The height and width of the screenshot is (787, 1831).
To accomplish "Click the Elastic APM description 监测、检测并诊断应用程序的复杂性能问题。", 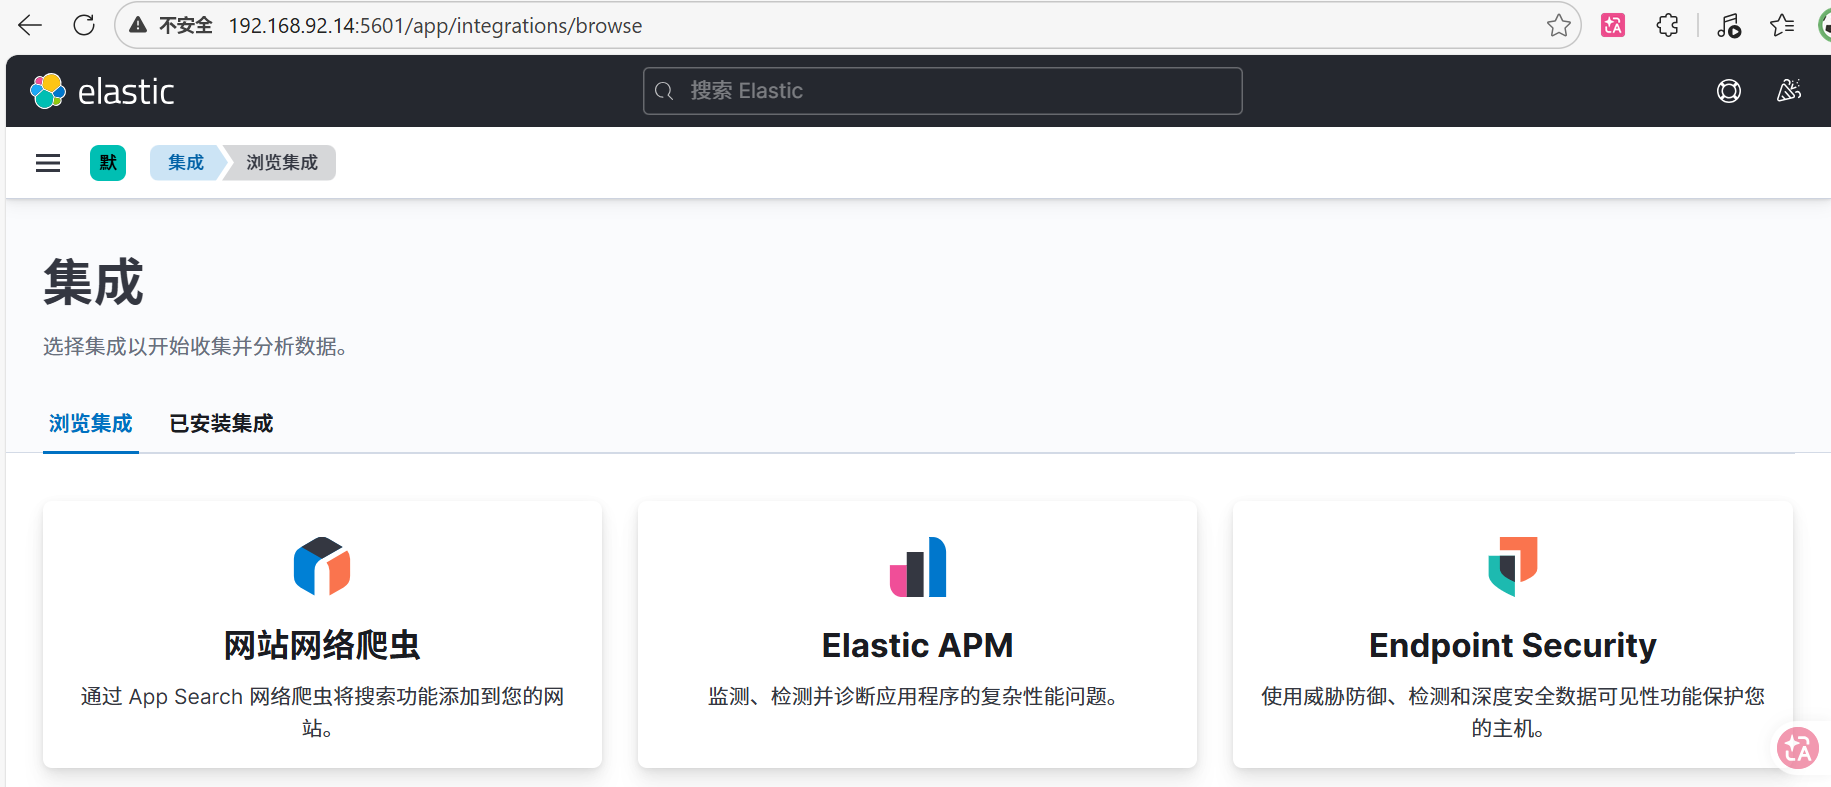I will point(913,696).
